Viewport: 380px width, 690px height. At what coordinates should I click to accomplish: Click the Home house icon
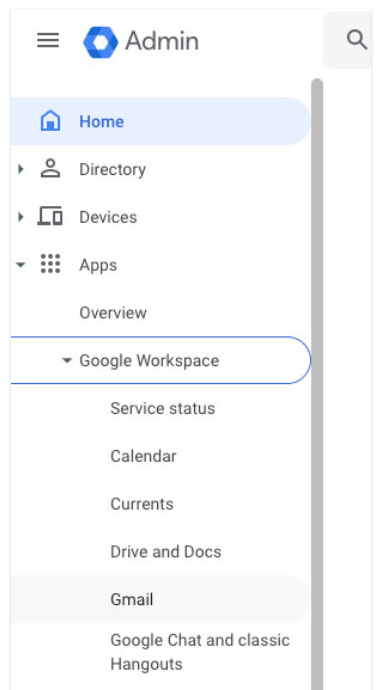(x=51, y=121)
